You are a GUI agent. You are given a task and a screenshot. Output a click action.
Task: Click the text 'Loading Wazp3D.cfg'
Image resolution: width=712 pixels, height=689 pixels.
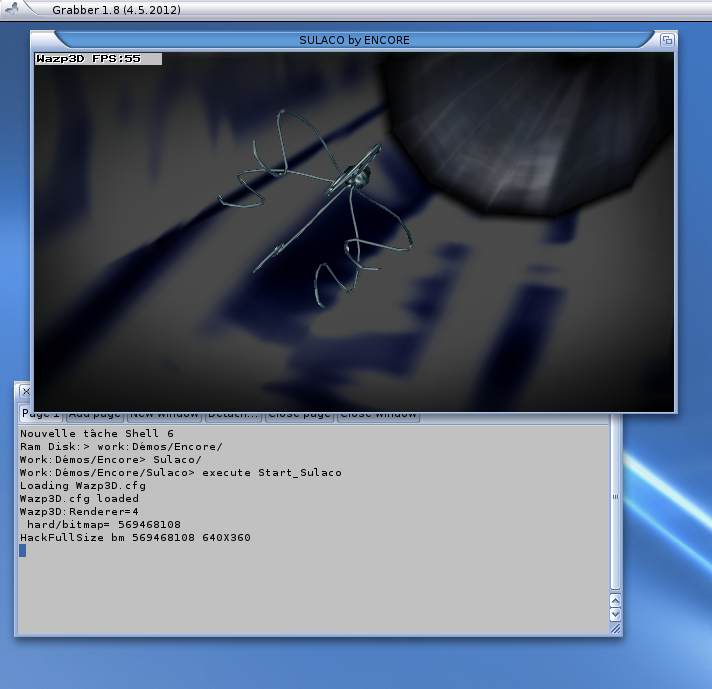coord(83,486)
